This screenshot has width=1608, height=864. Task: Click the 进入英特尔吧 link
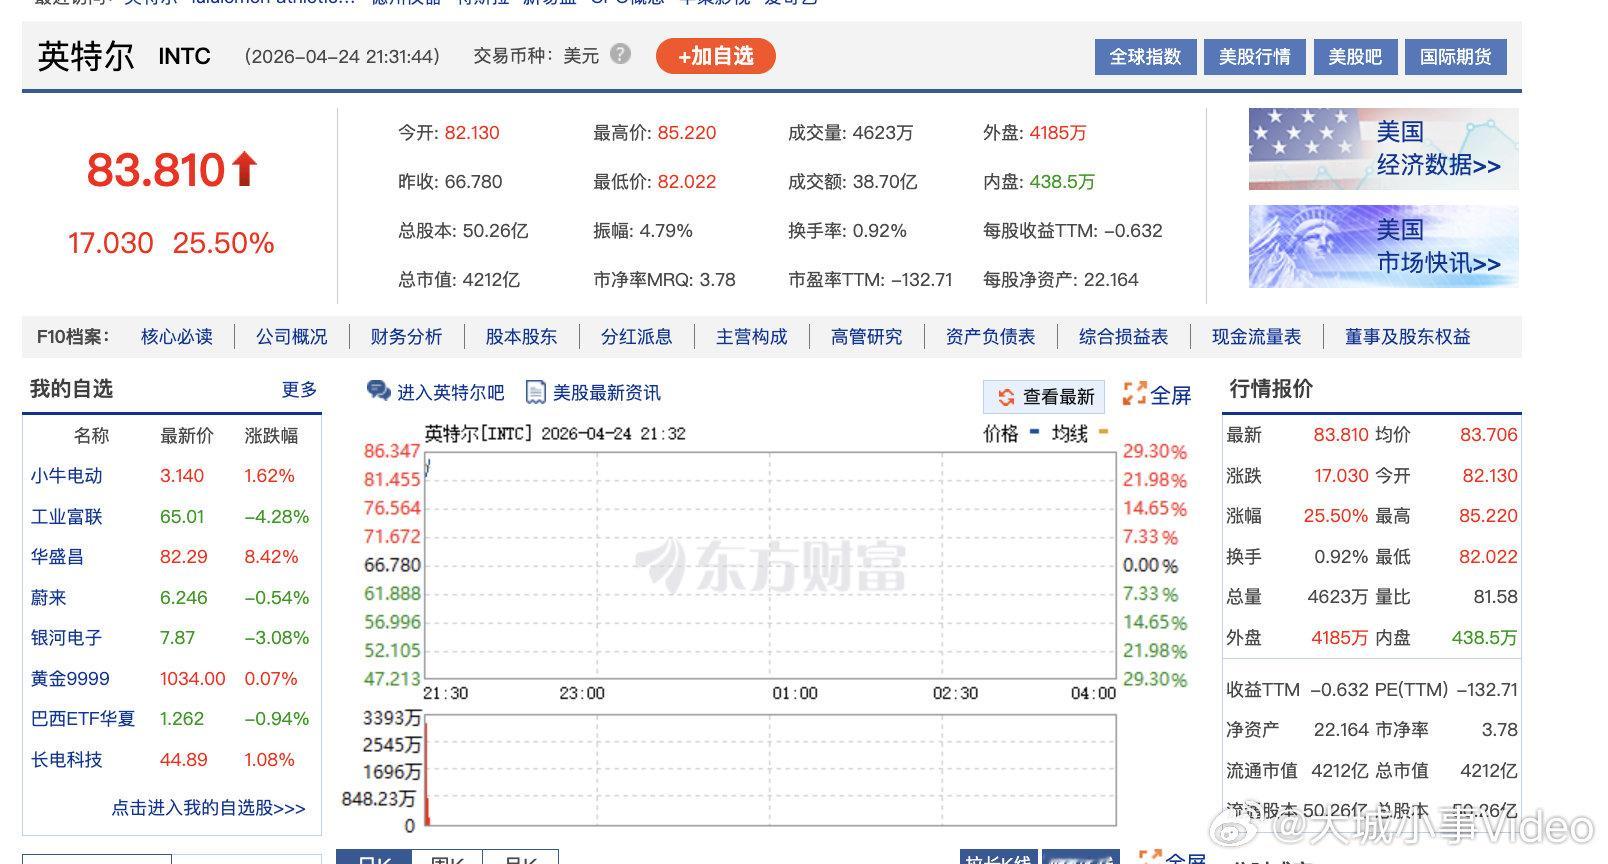coord(450,393)
